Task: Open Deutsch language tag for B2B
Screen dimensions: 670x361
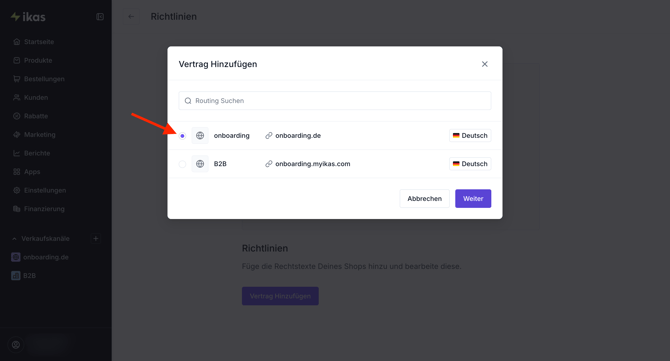Action: point(470,164)
